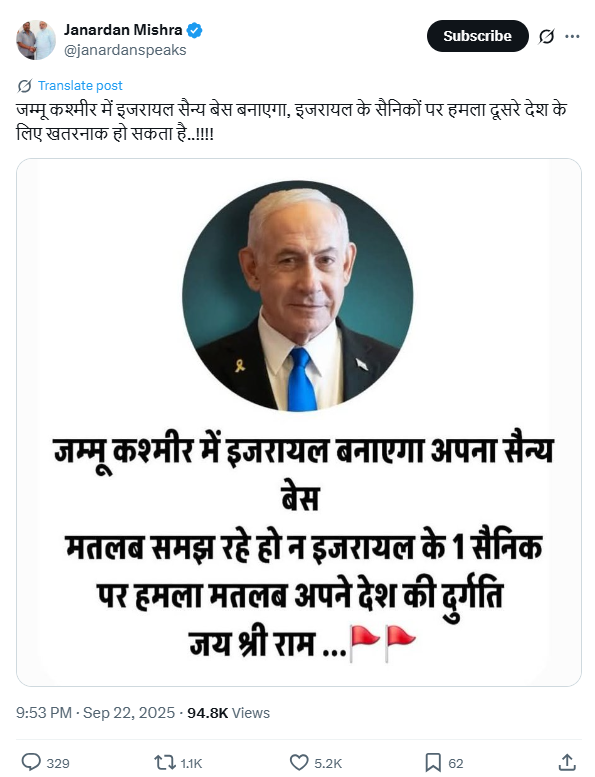This screenshot has height=777, width=595.
Task: Click the 9:53 PM Sep 22, 2025 timestamp
Action: 95,713
